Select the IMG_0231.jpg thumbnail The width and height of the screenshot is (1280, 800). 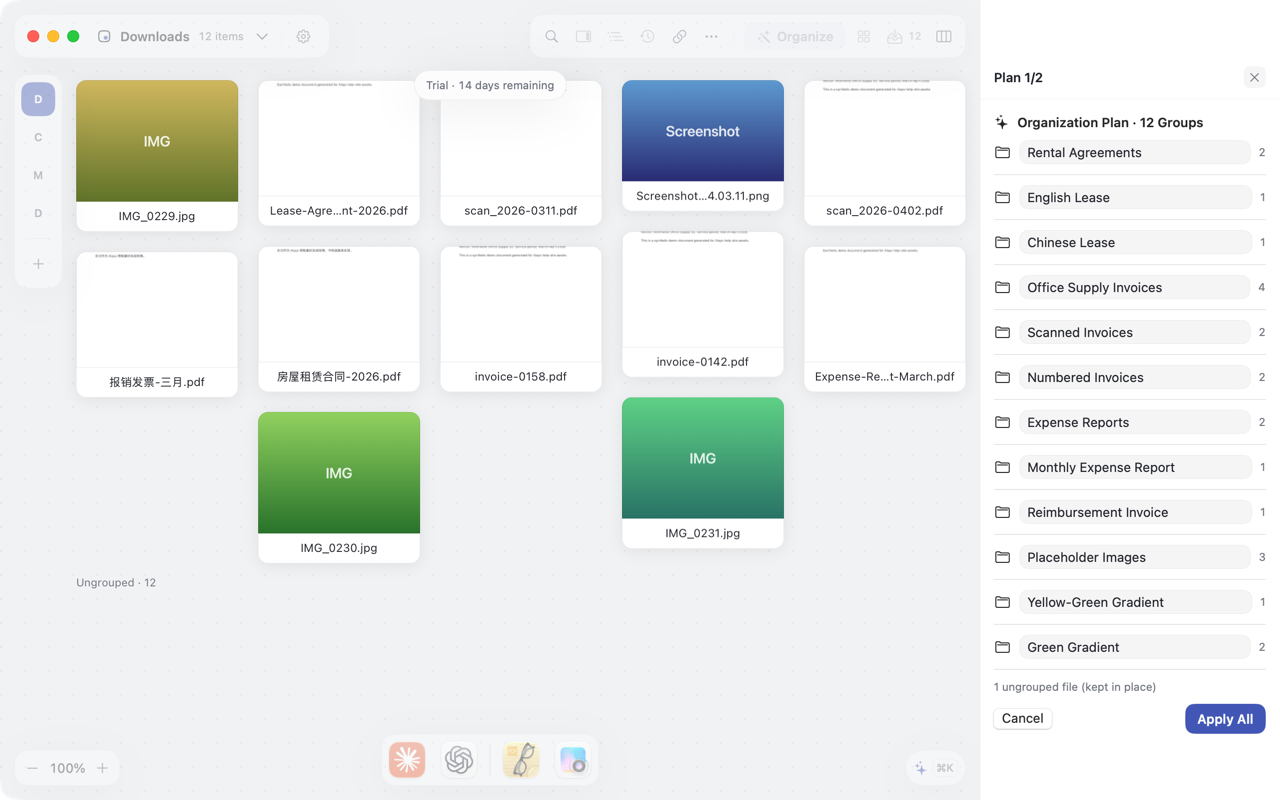703,472
